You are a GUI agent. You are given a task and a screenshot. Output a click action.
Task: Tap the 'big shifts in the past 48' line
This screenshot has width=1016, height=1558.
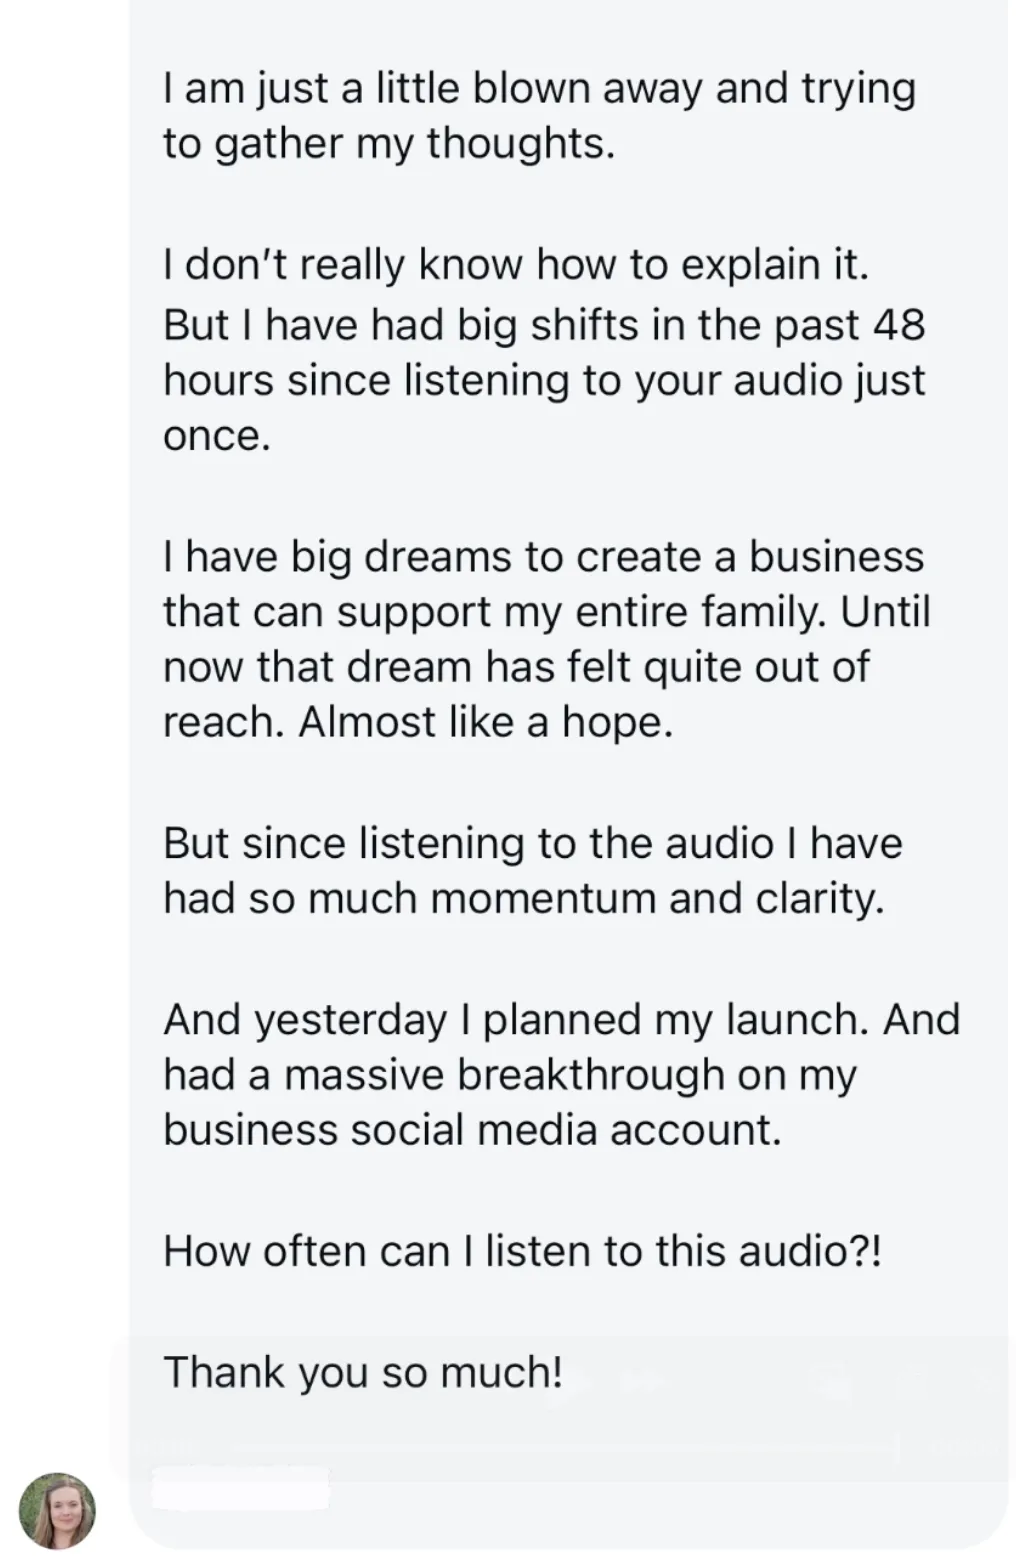545,325
